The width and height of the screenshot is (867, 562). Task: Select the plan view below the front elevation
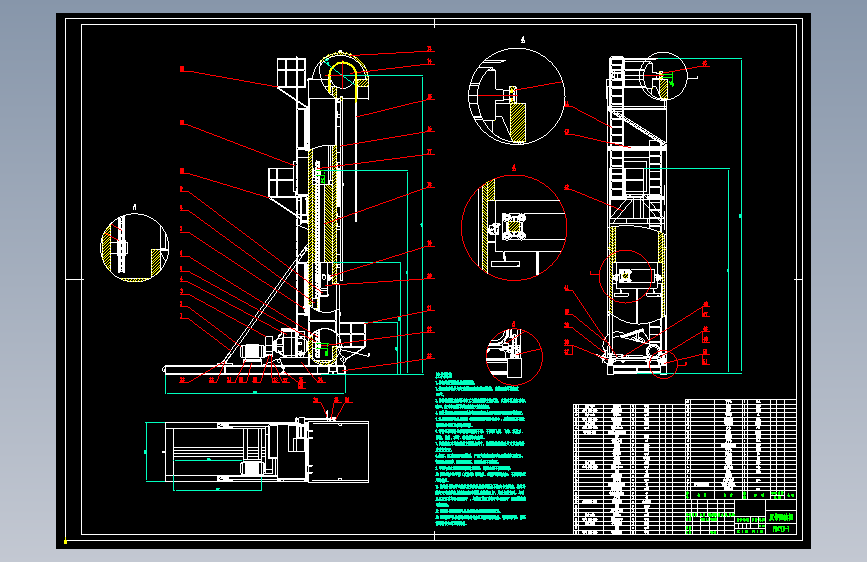pos(267,451)
